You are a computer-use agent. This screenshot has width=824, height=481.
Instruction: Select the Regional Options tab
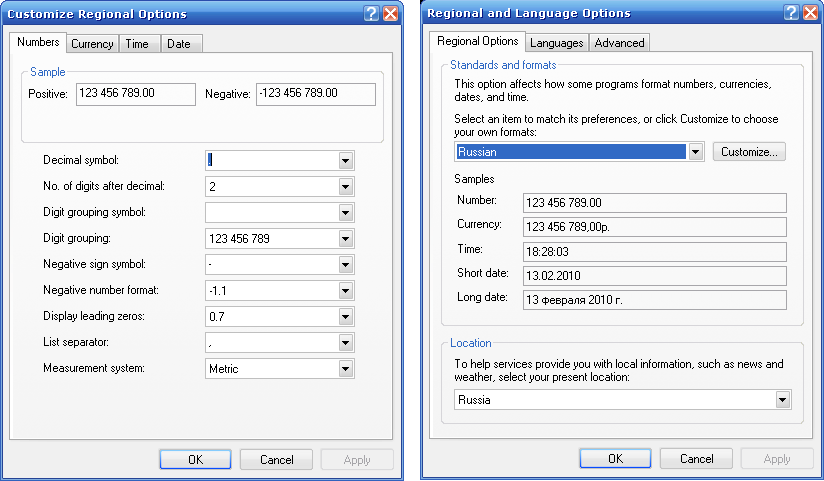[477, 41]
